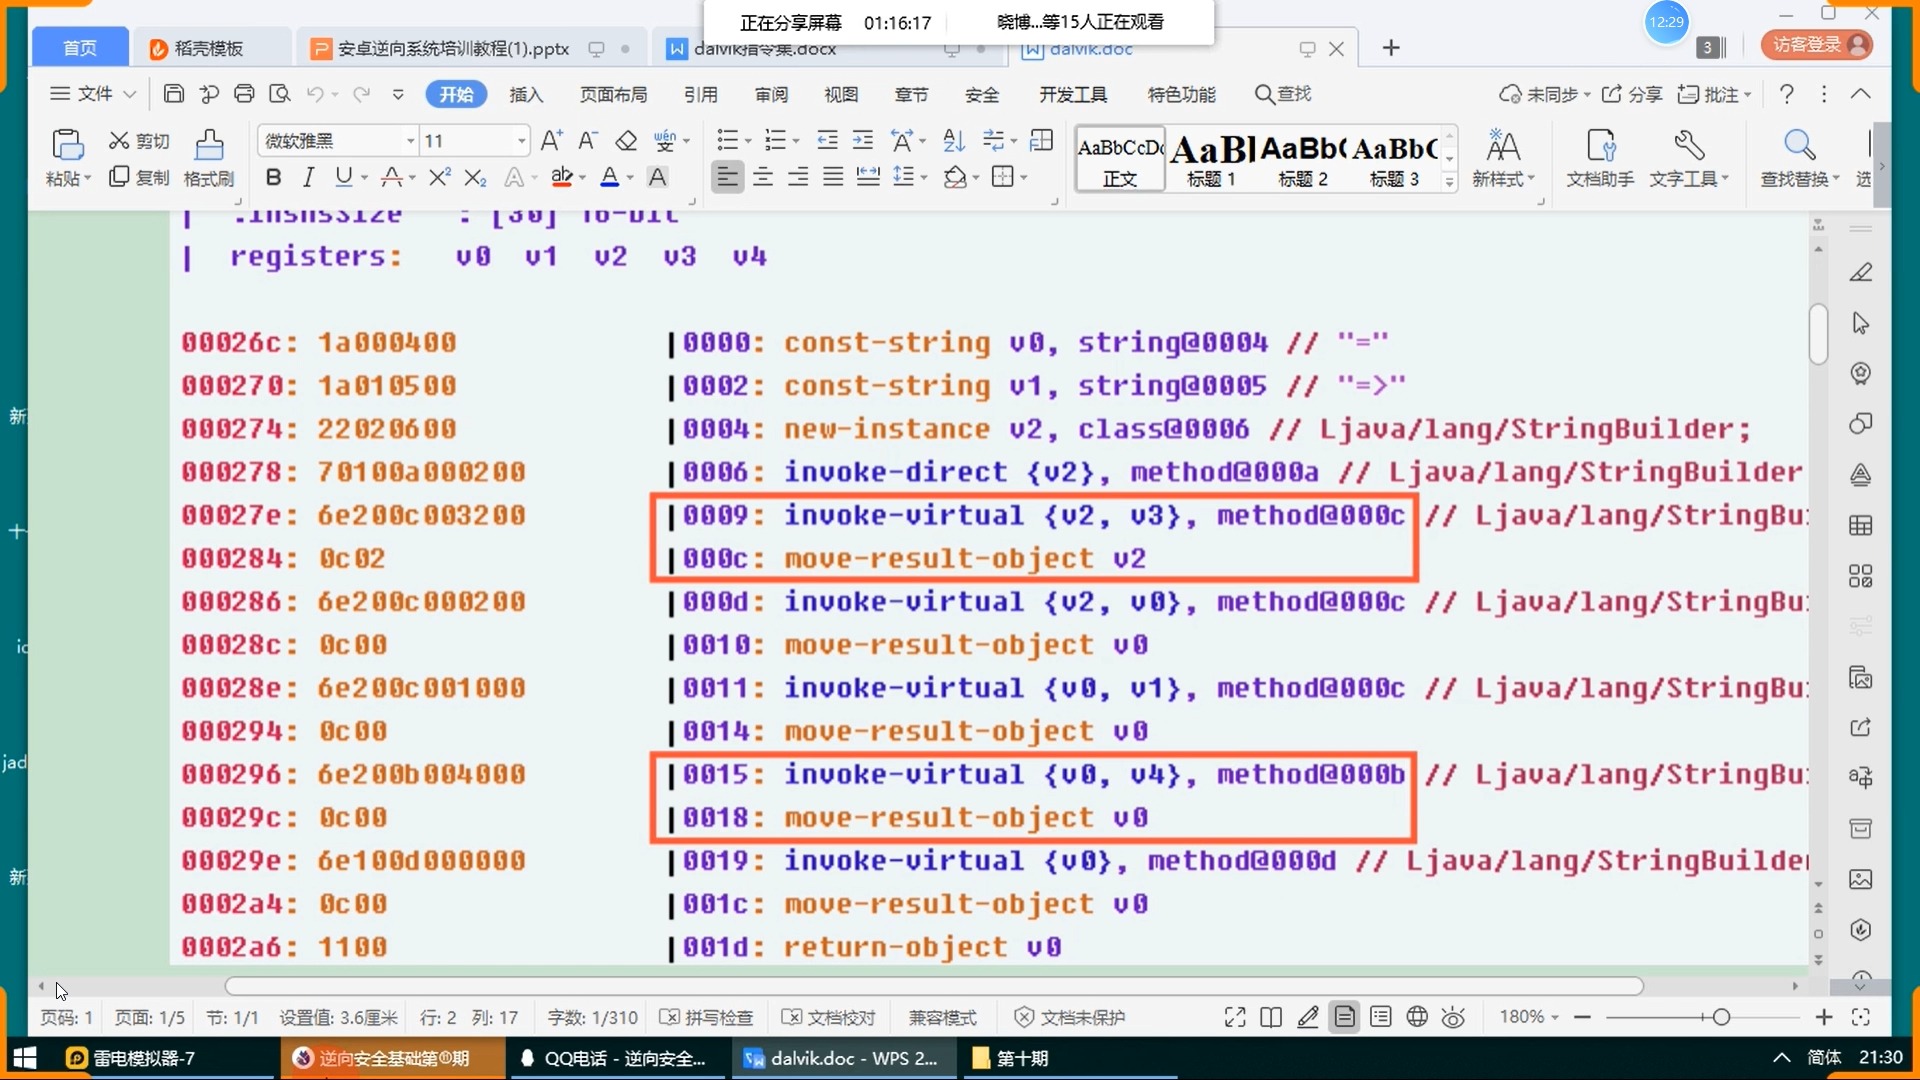Open the font name dropdown 微软雅黑
This screenshot has width=1920, height=1080.
(410, 141)
